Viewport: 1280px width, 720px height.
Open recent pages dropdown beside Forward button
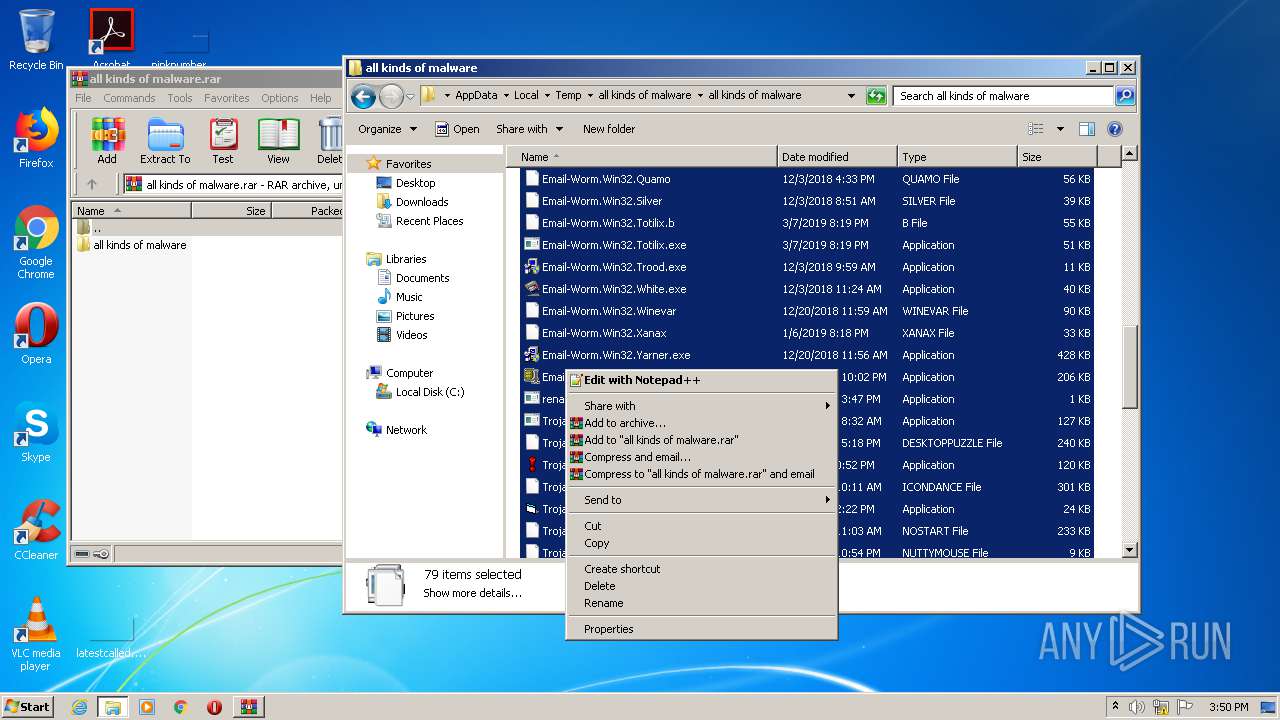(410, 96)
